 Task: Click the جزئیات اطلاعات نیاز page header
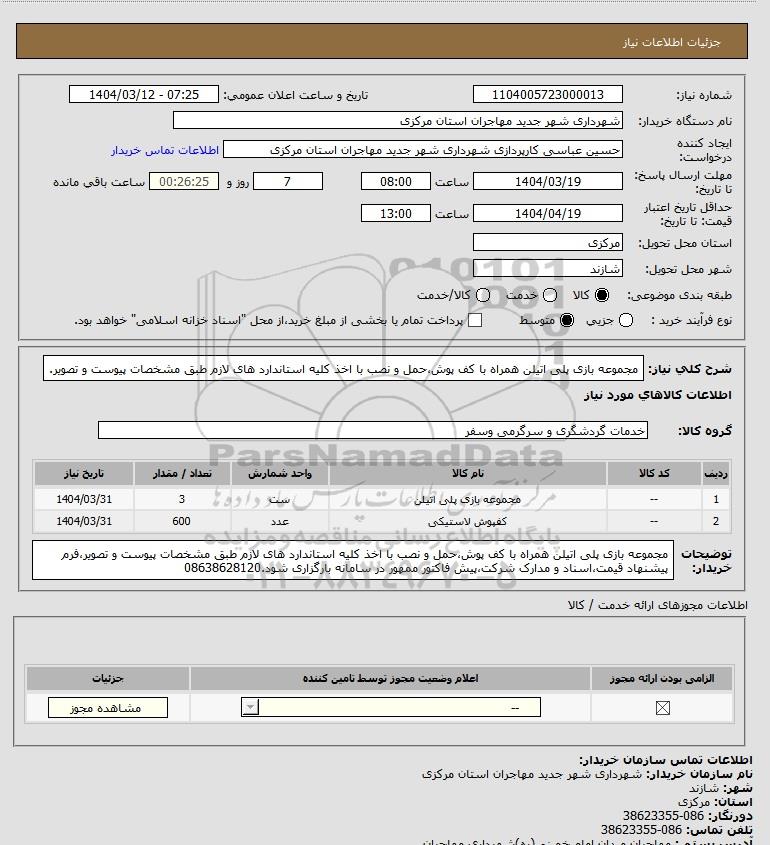671,42
